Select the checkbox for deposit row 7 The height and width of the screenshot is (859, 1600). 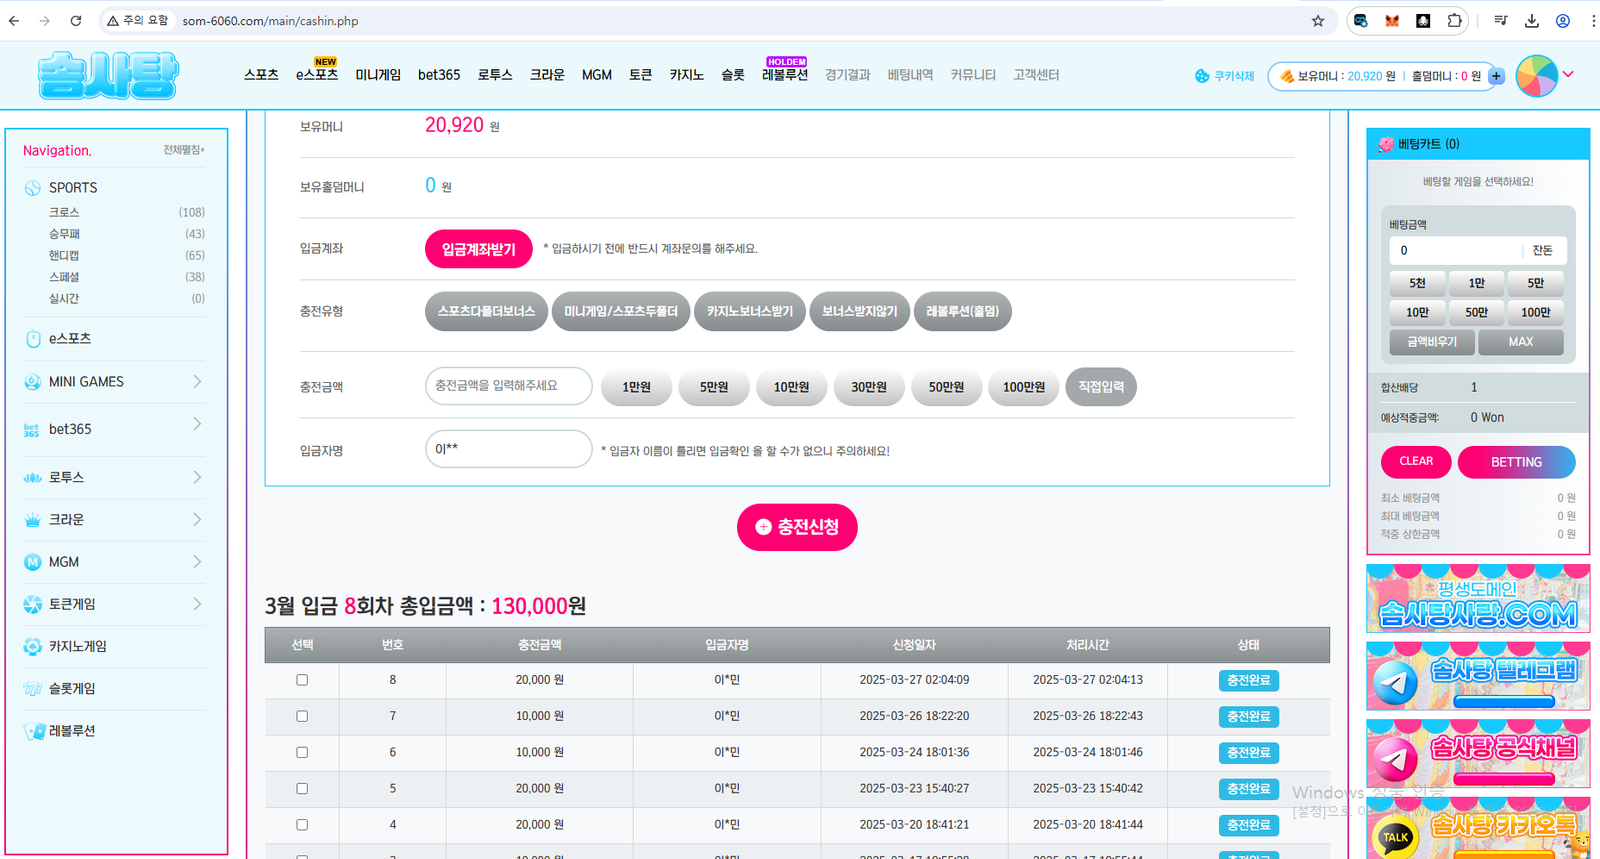tap(302, 716)
